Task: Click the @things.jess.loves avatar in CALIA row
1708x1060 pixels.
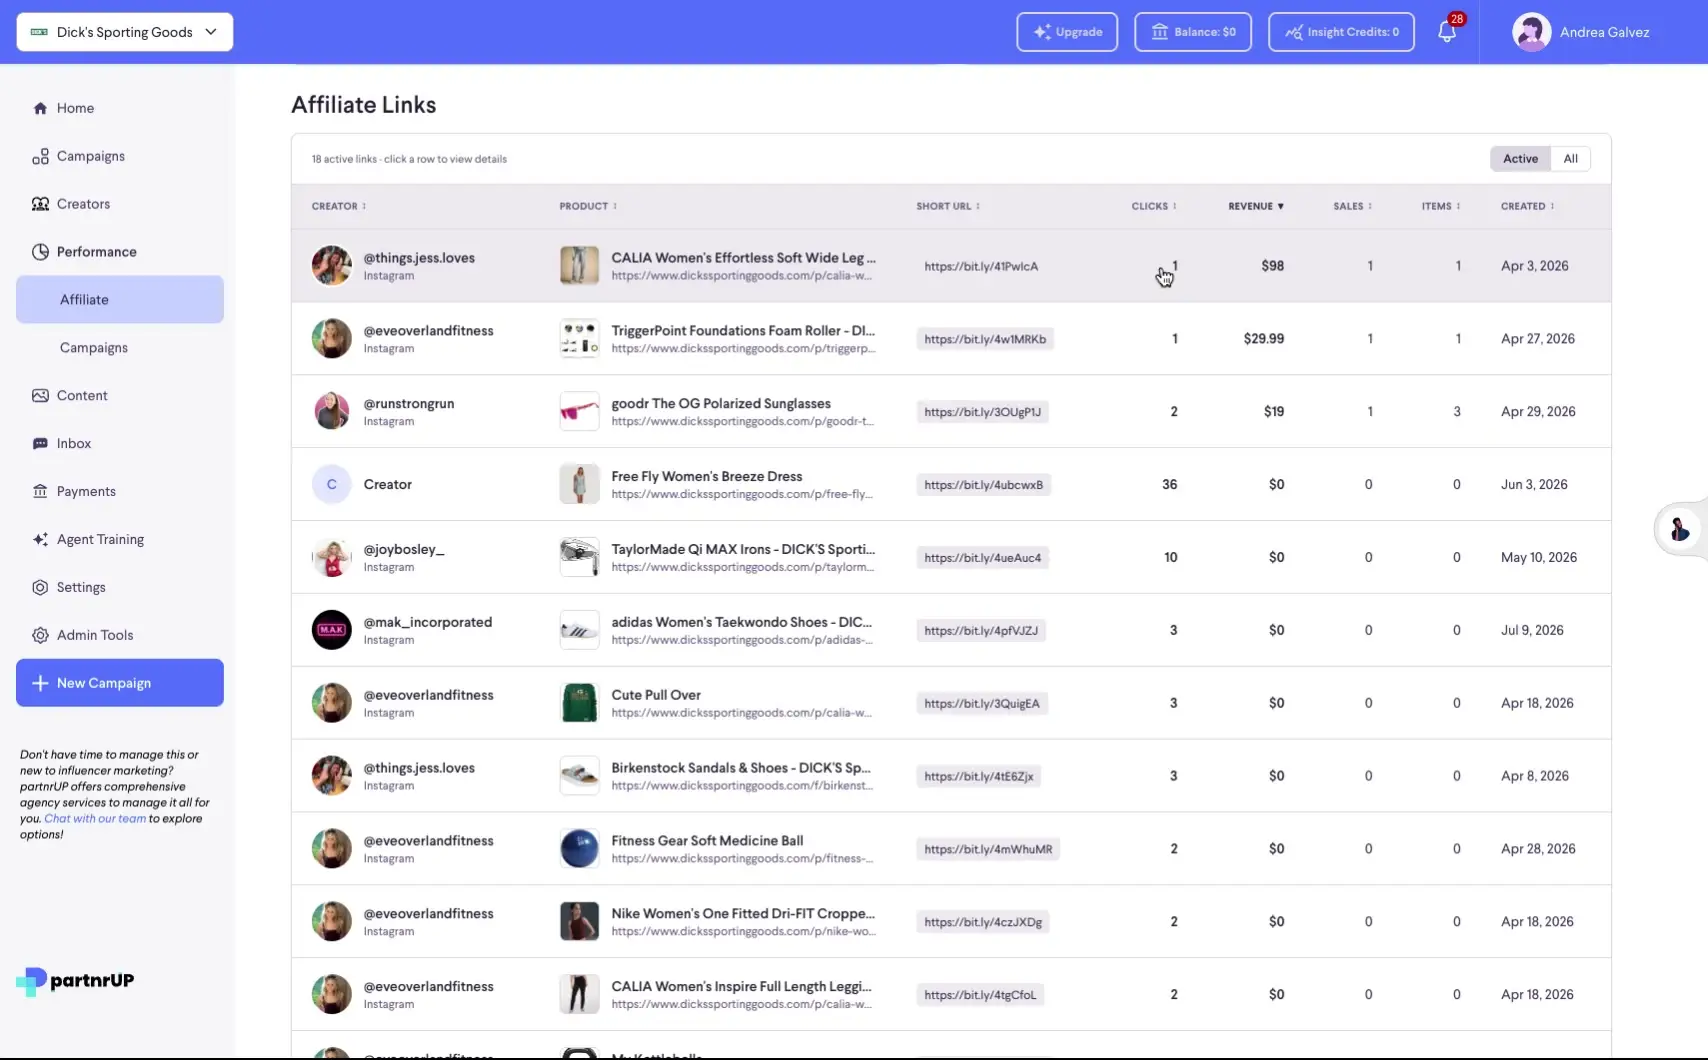Action: [x=331, y=266]
